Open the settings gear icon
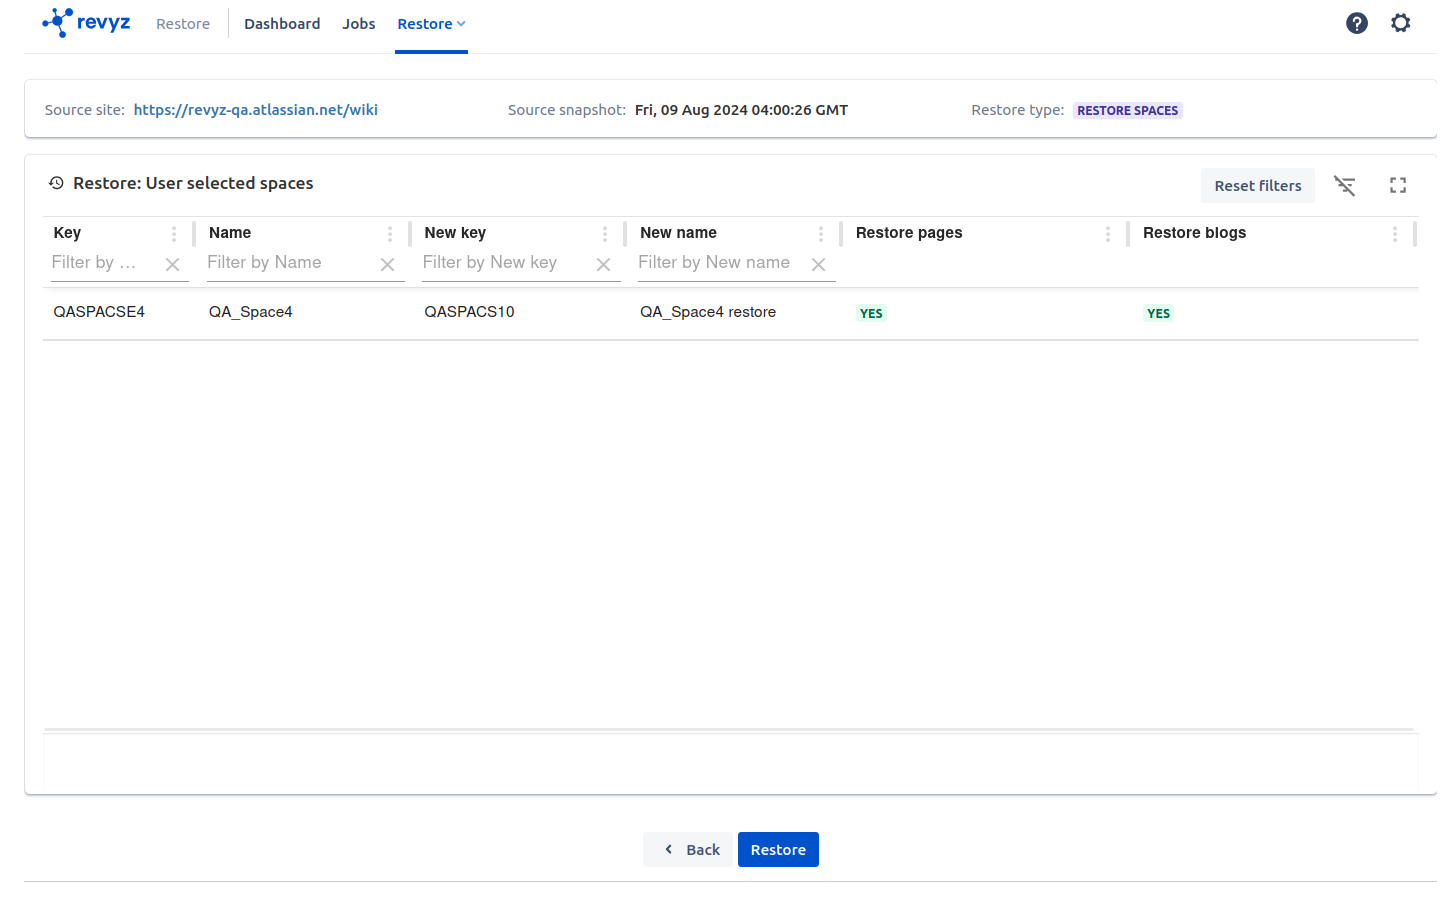 pyautogui.click(x=1400, y=23)
